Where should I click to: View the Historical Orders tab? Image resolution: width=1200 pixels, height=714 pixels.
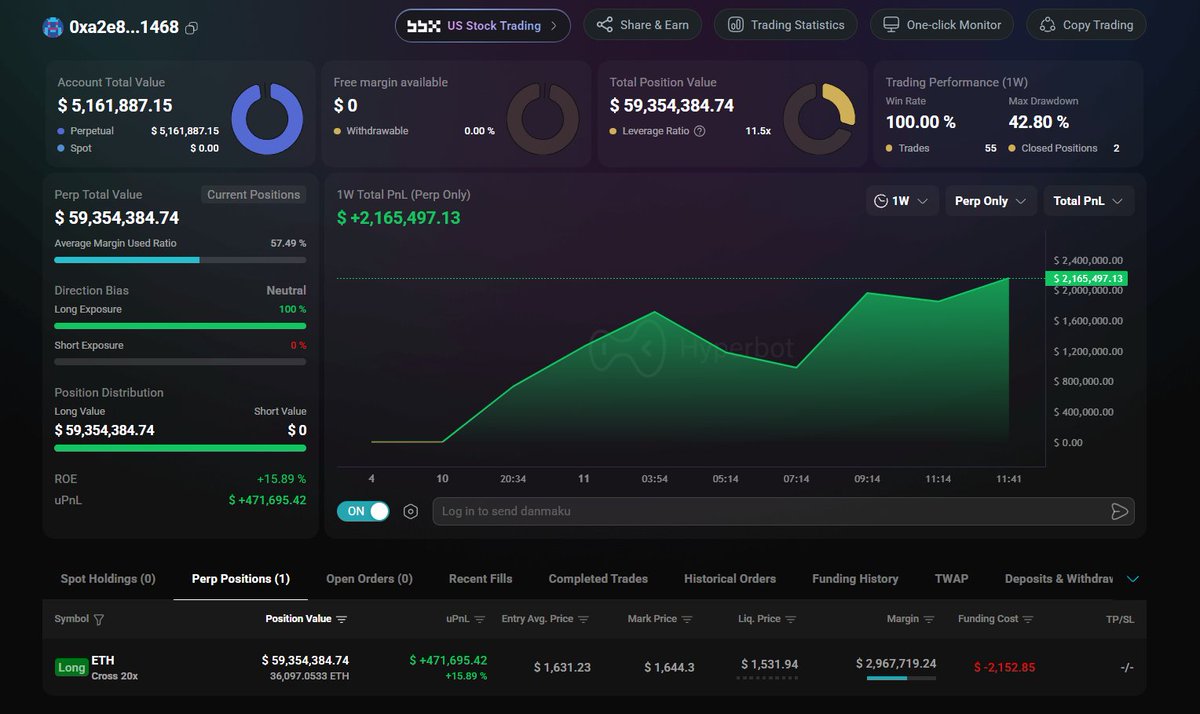(x=730, y=579)
